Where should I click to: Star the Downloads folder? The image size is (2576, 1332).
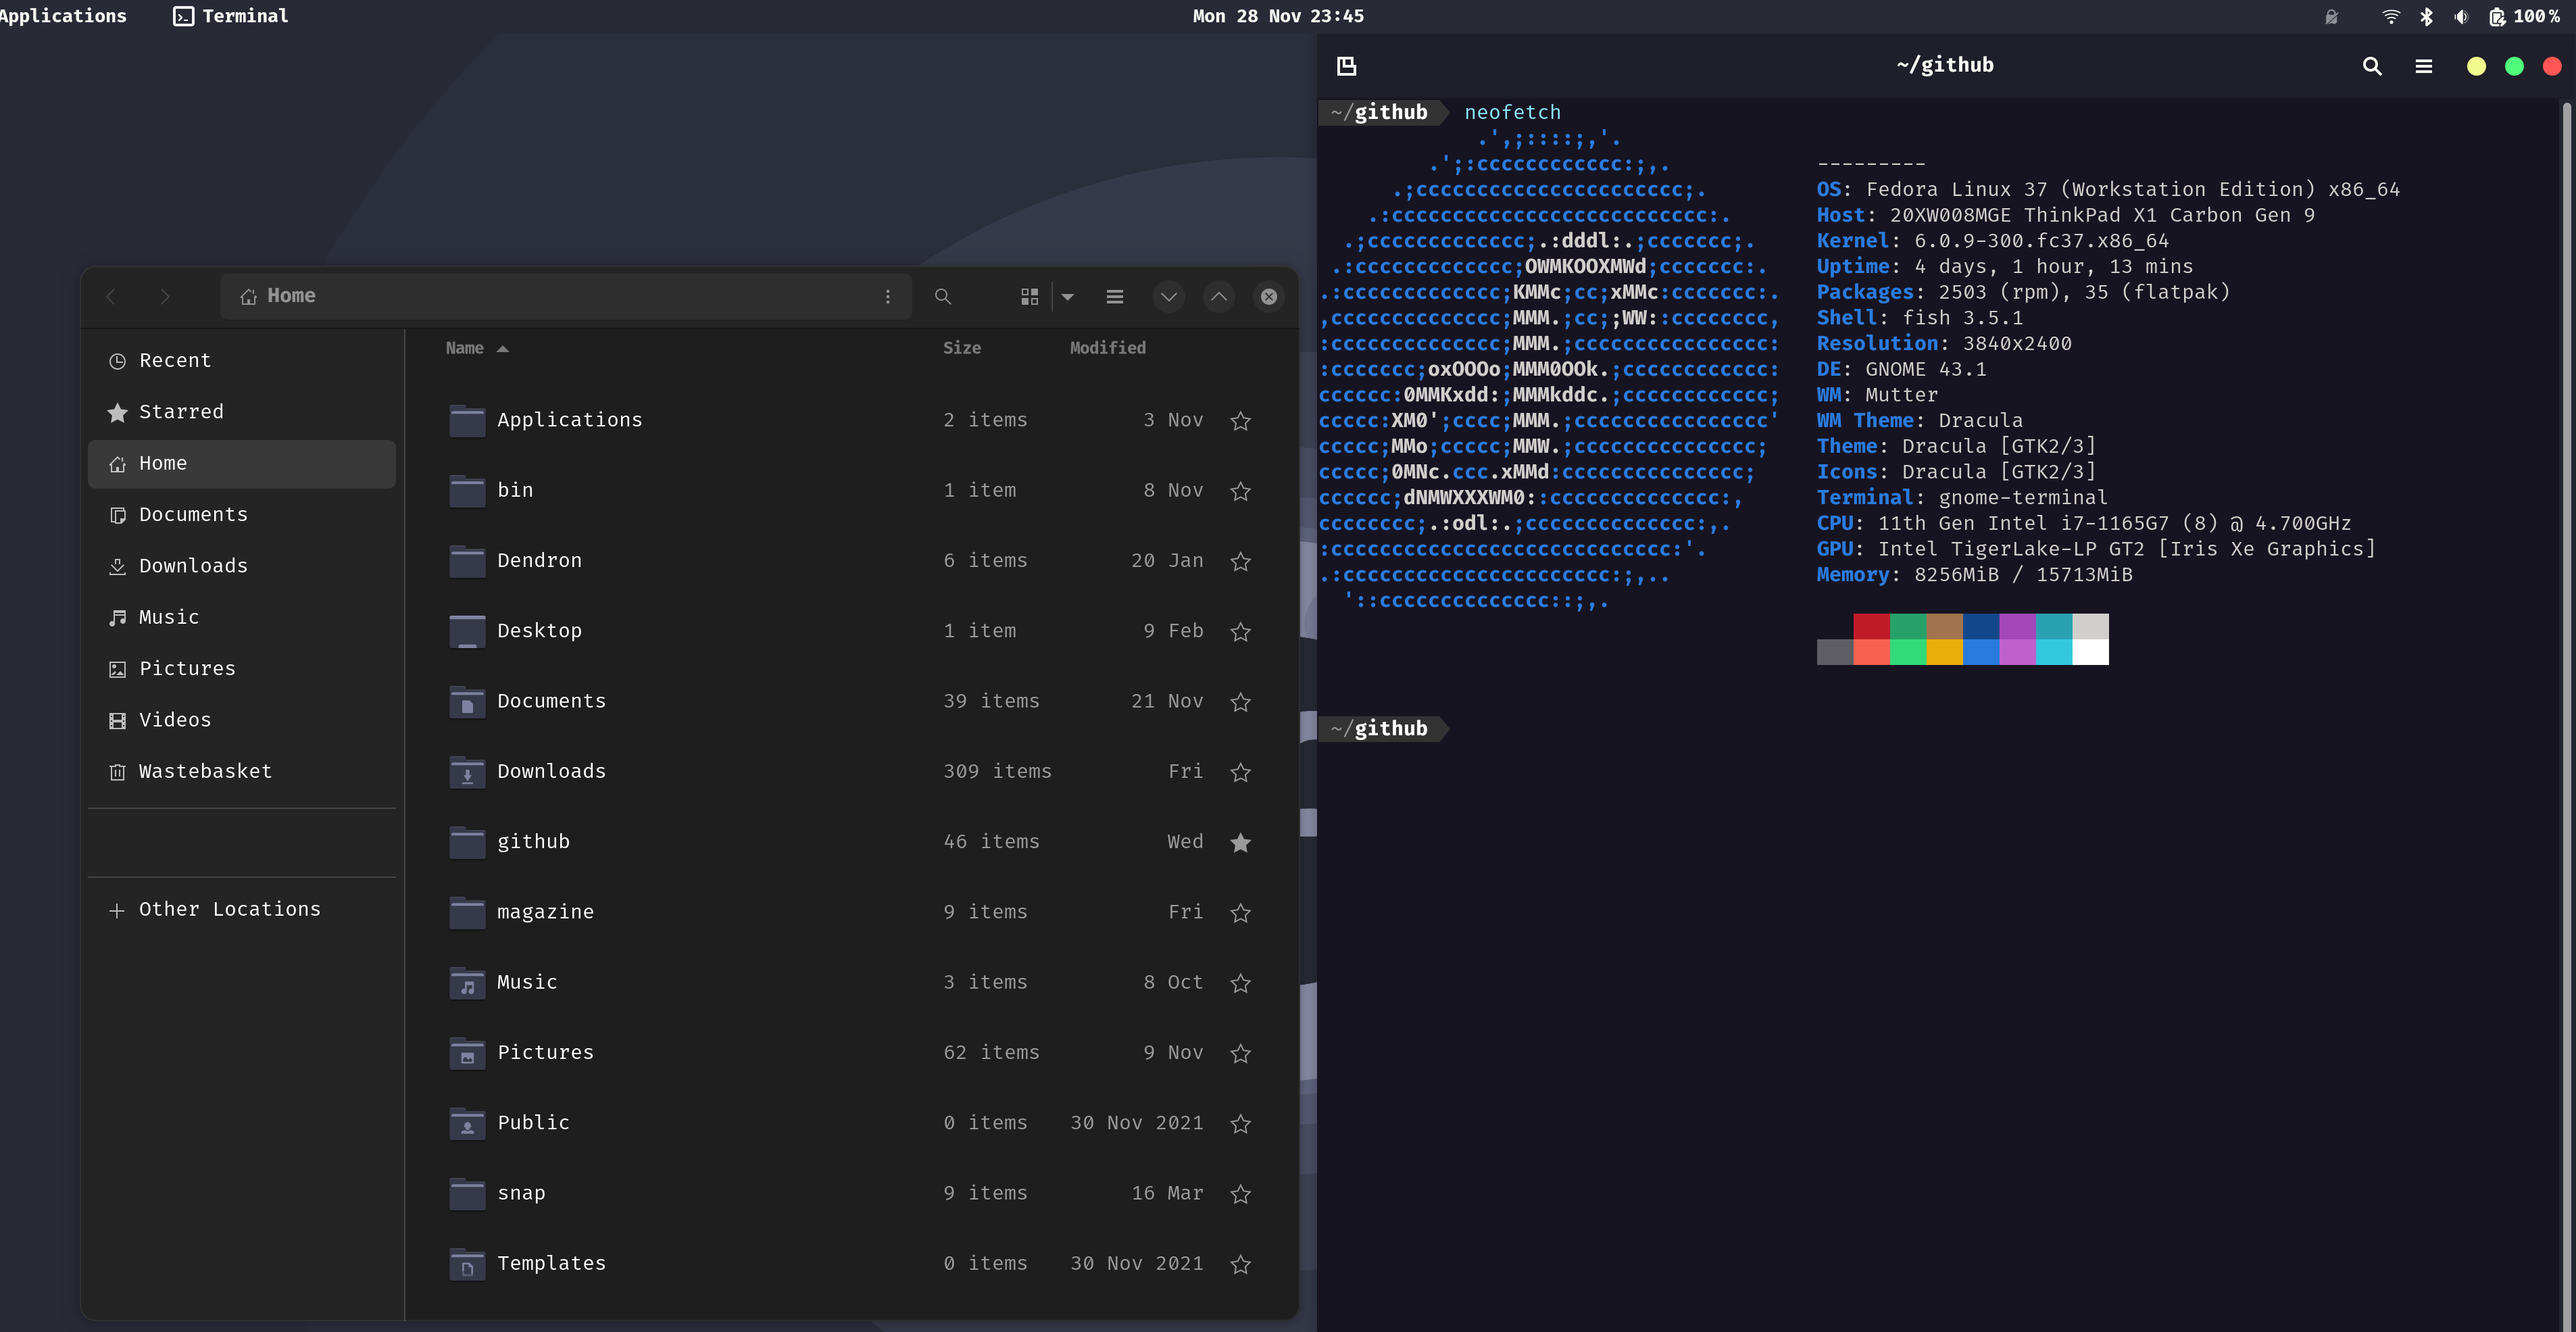point(1241,772)
